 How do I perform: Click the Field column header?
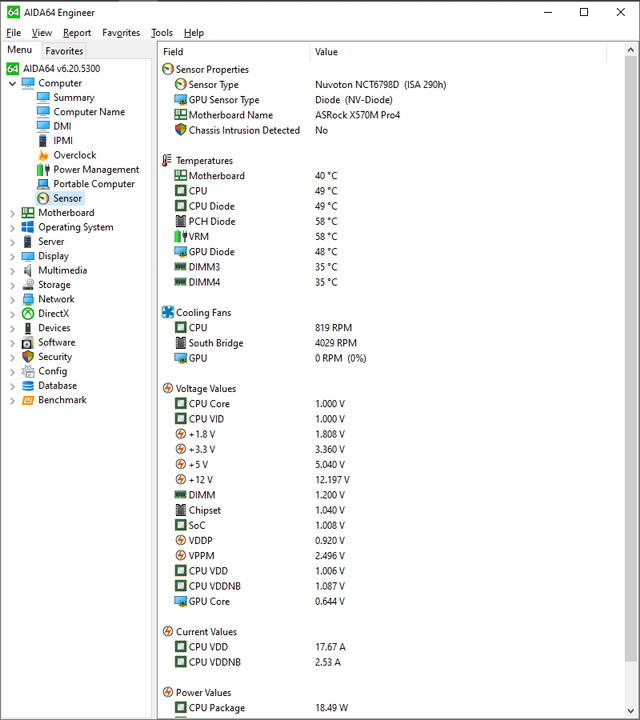click(234, 52)
